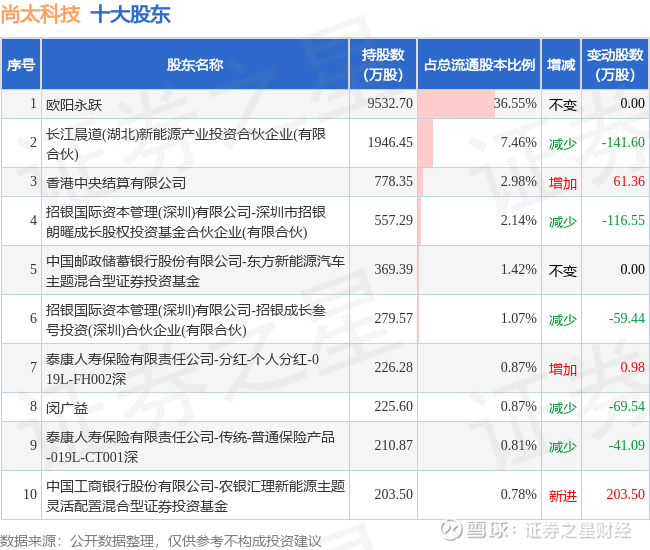The width and height of the screenshot is (650, 550).
Task: Click holding value 778.35
Action: point(393,182)
